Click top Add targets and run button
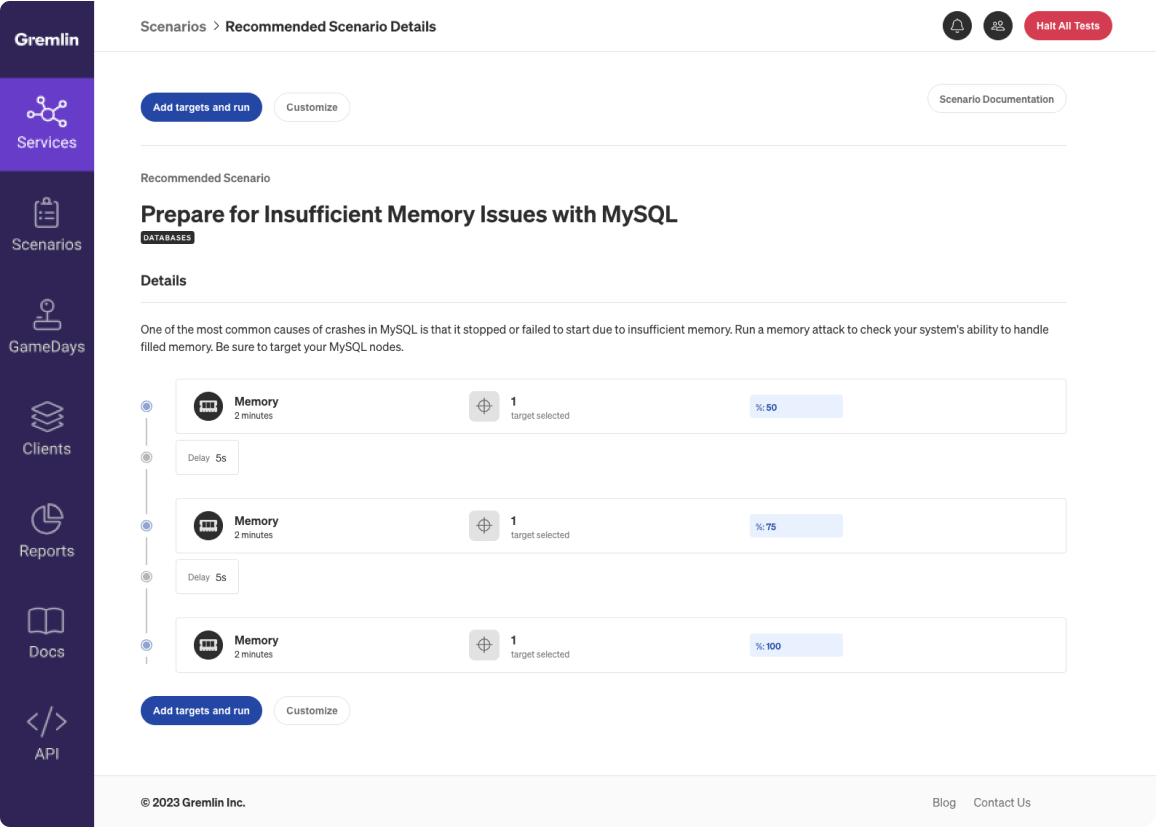The width and height of the screenshot is (1156, 827). tap(201, 107)
